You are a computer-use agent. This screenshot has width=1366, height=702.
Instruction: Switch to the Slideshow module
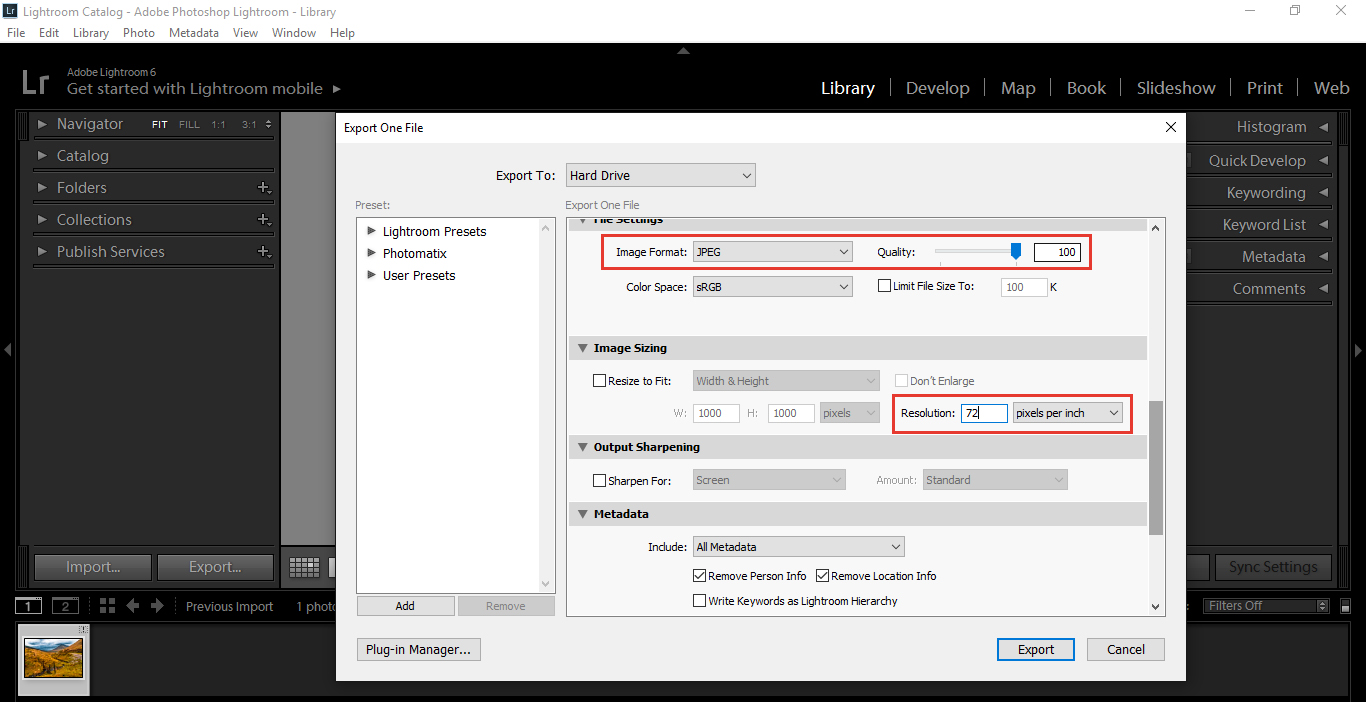pos(1176,88)
